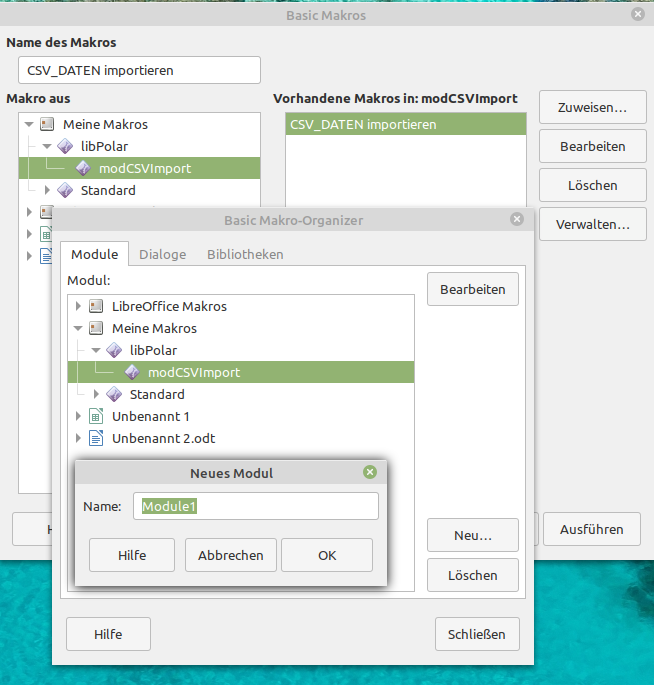Collapse libPolar in Basic Makros tree
Screen dimensions: 654x685
[x=47, y=146]
